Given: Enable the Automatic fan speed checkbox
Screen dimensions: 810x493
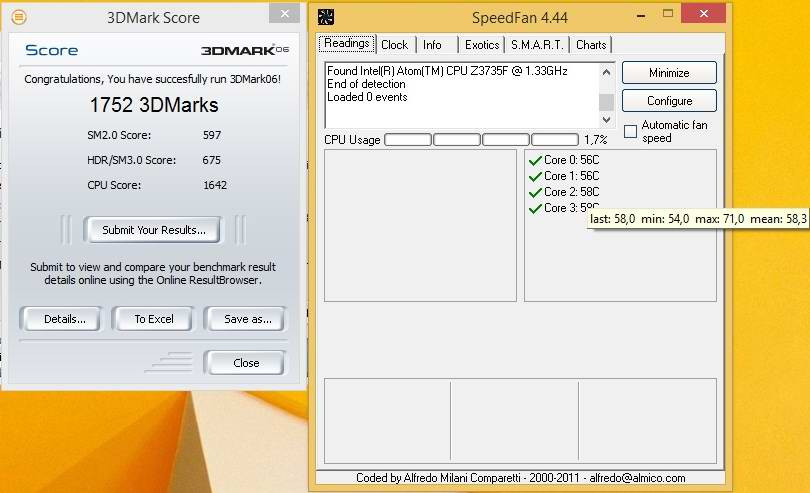Looking at the screenshot, I should tap(630, 131).
